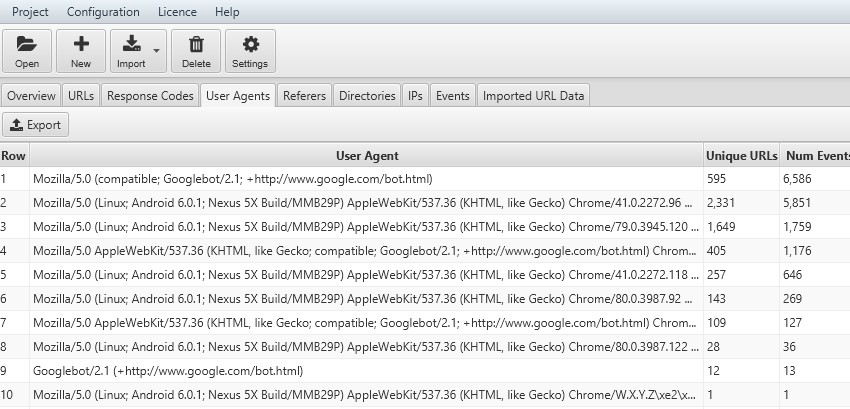Select the User Agents tab

pyautogui.click(x=238, y=95)
